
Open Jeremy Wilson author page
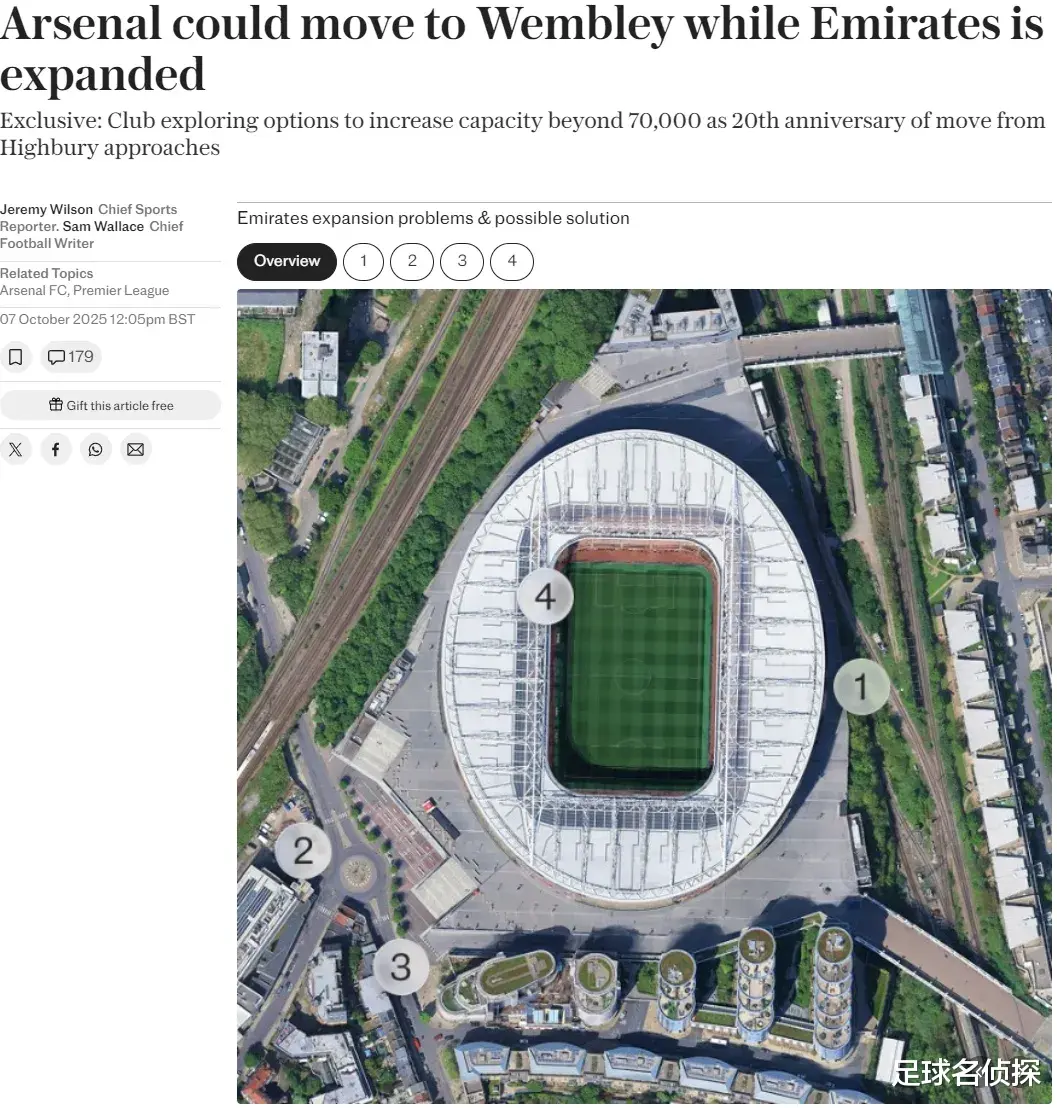[x=47, y=209]
